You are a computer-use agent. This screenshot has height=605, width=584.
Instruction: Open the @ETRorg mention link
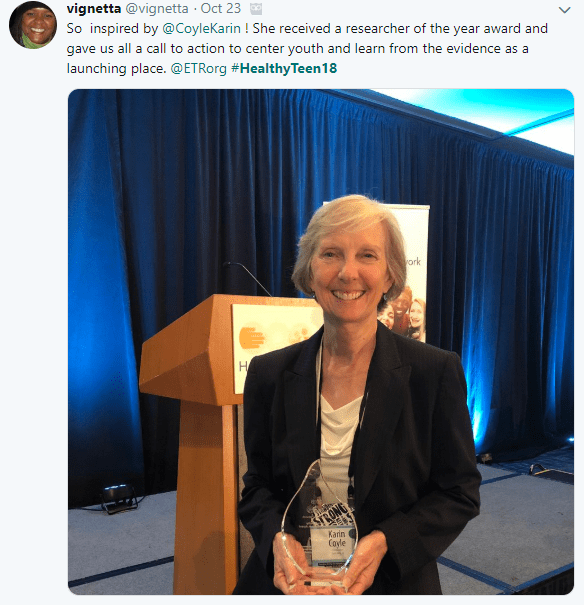[x=199, y=69]
